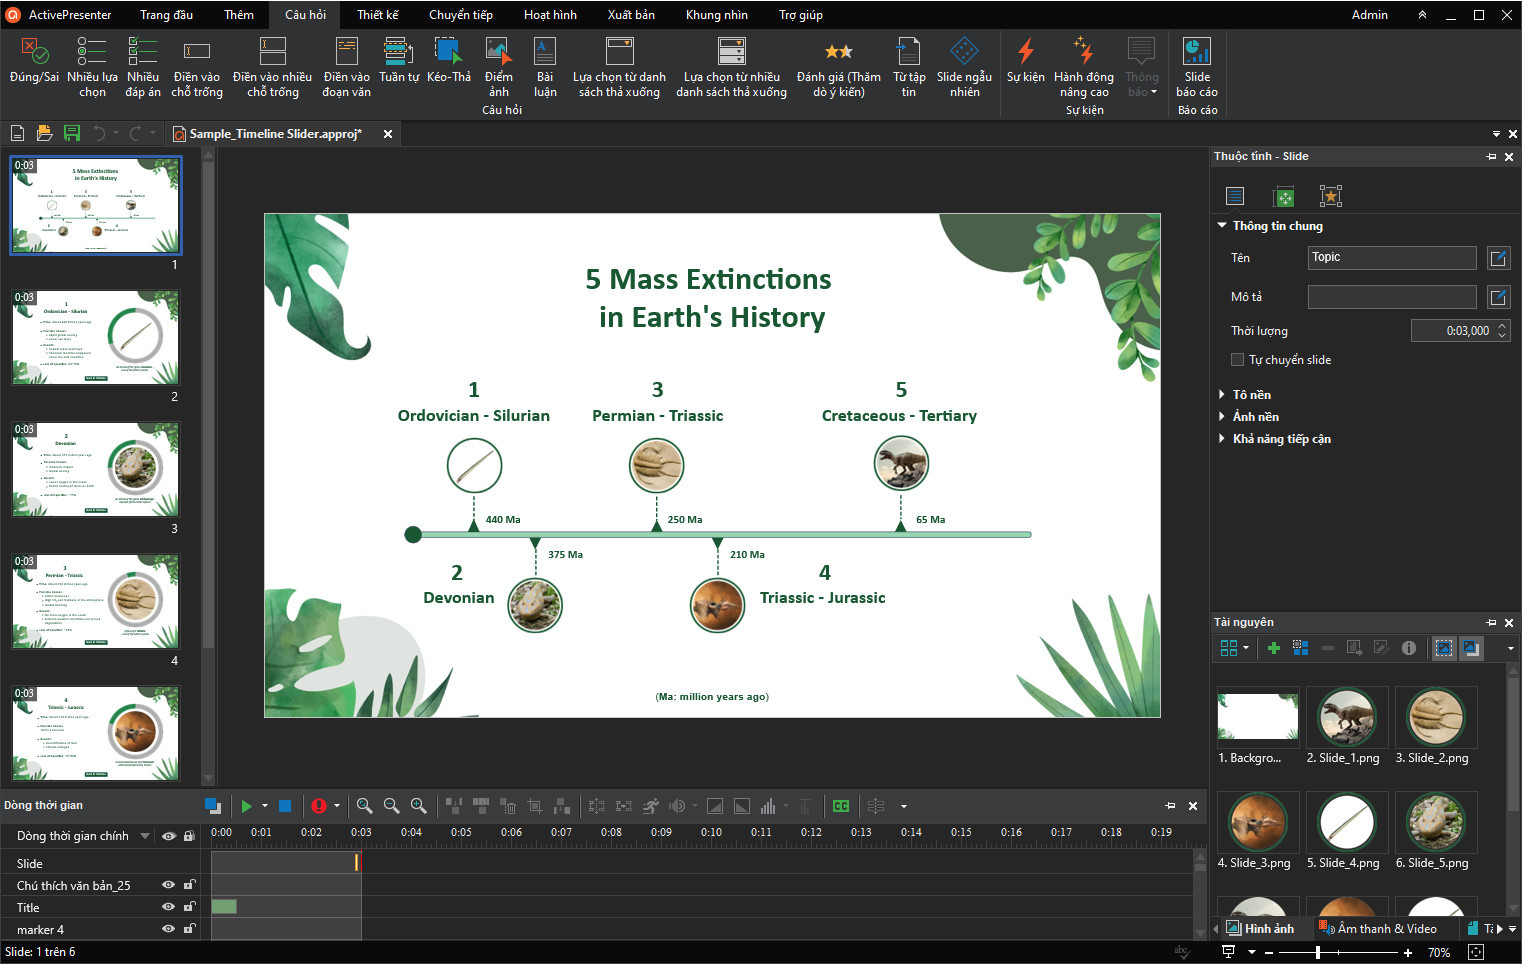
Task: Play the timeline preview
Action: point(246,806)
